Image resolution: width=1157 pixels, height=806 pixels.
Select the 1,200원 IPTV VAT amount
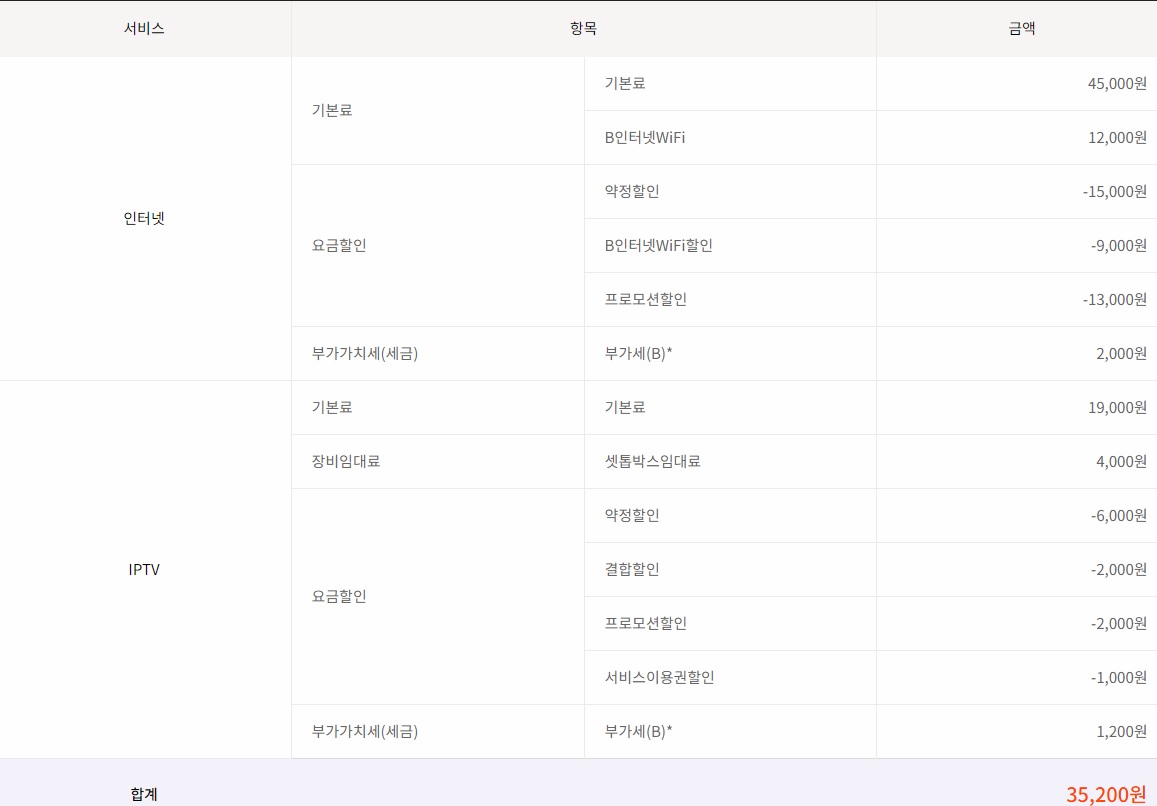(x=1121, y=731)
